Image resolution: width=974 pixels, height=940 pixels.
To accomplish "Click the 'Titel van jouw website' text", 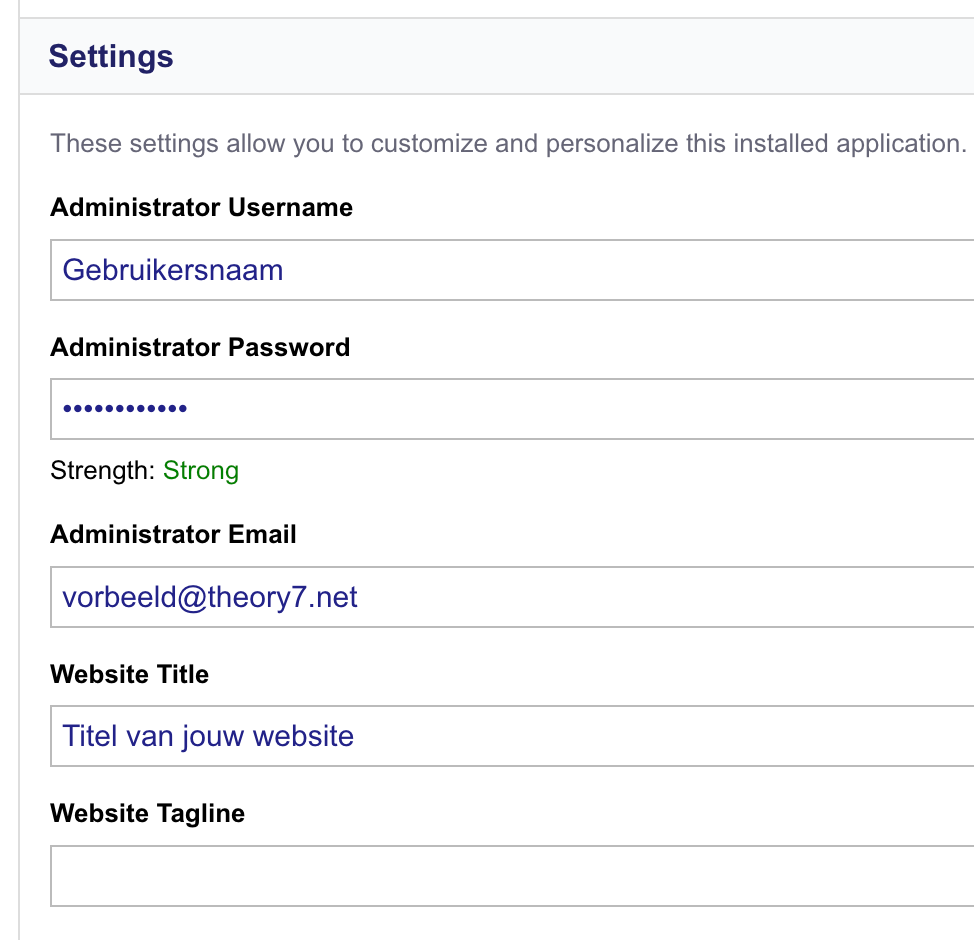I will point(208,737).
